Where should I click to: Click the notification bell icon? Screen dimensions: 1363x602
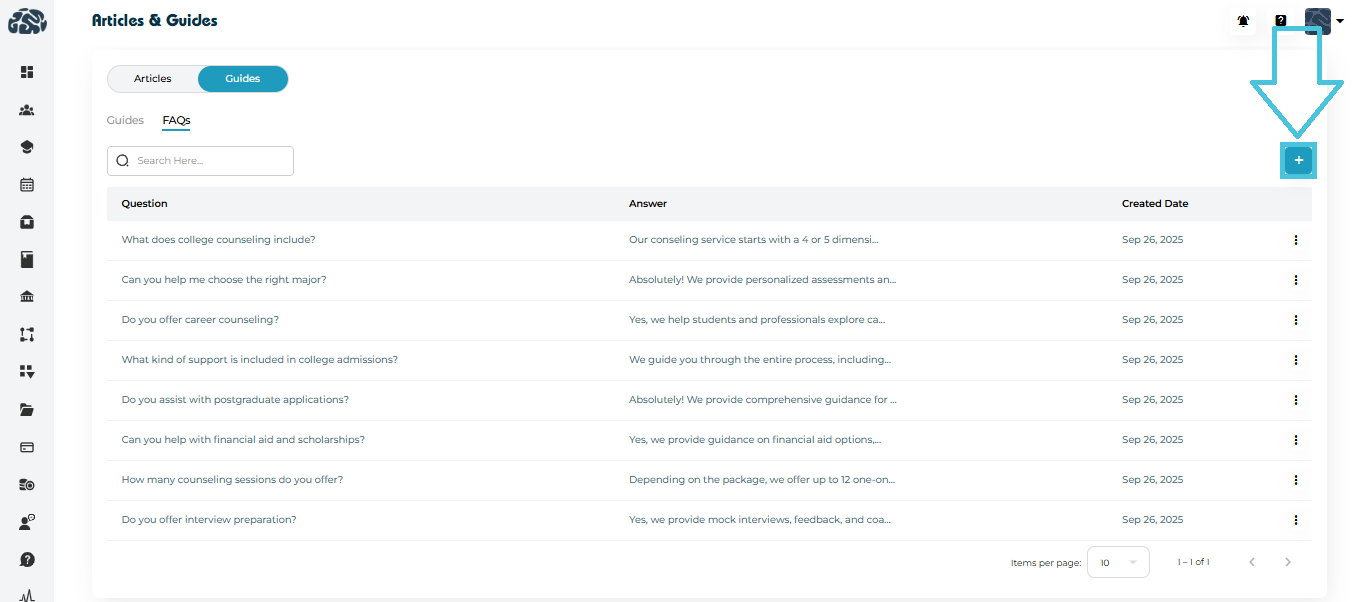[1243, 21]
